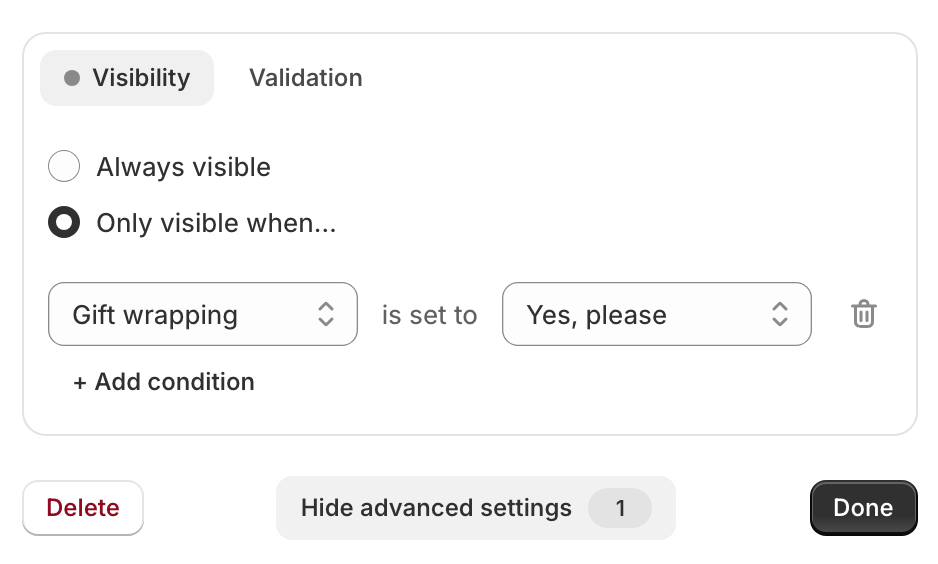
Task: Click the Only visible when... label text
Action: click(217, 223)
